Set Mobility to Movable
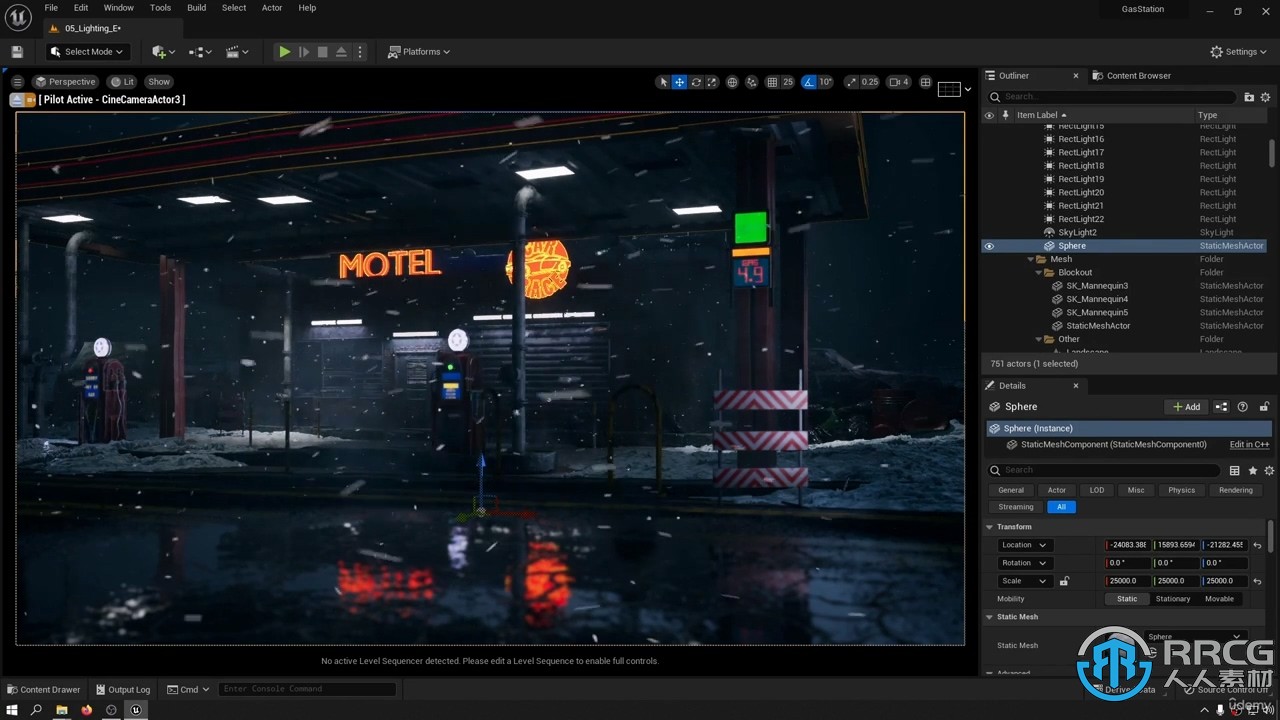This screenshot has width=1280, height=720. [x=1219, y=599]
